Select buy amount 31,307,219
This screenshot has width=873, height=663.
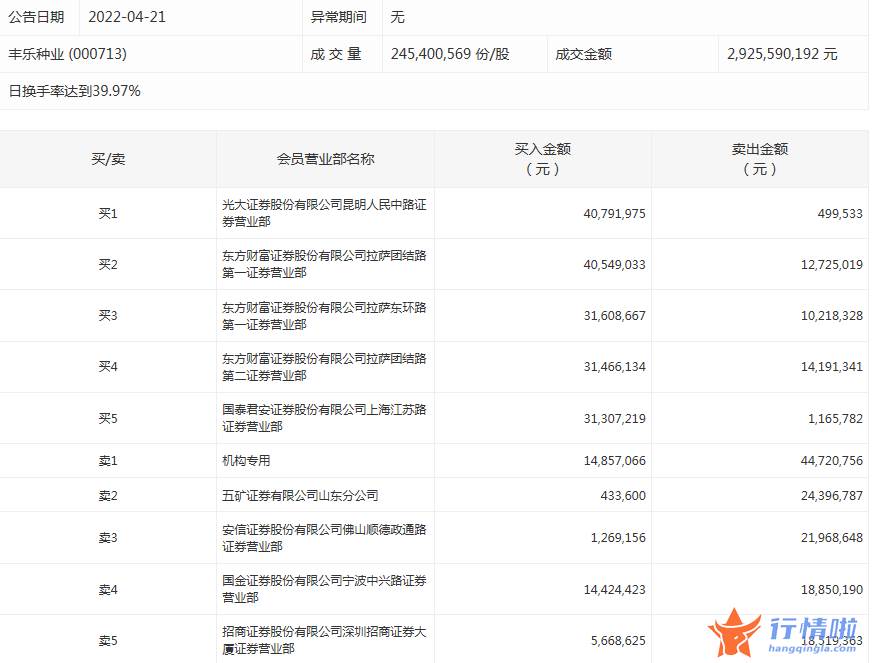(615, 419)
